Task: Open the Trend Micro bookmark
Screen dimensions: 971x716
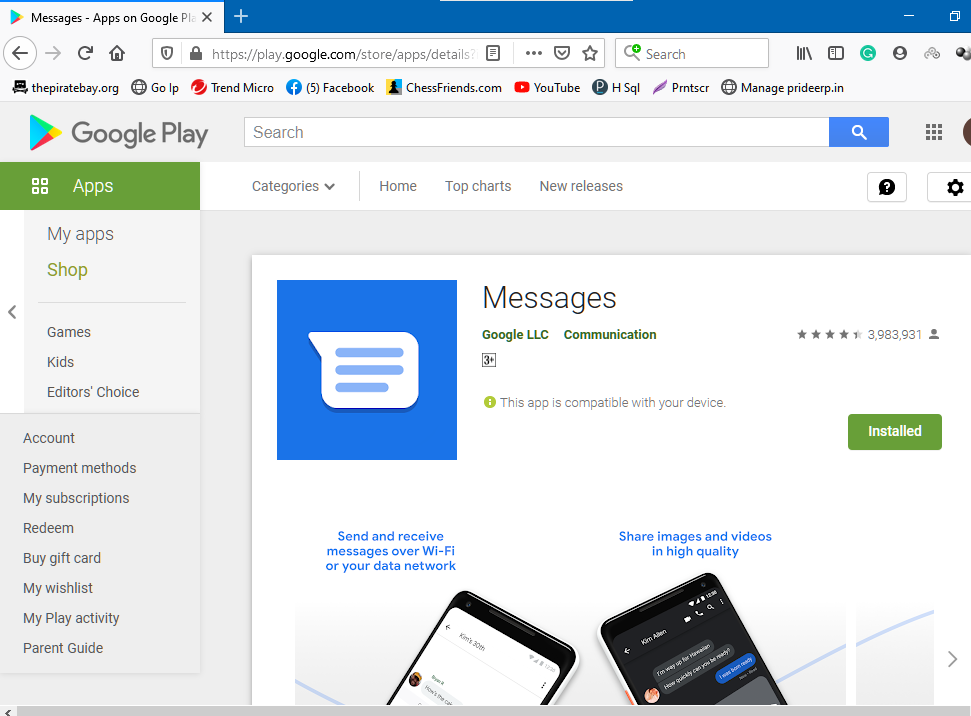Action: point(232,87)
